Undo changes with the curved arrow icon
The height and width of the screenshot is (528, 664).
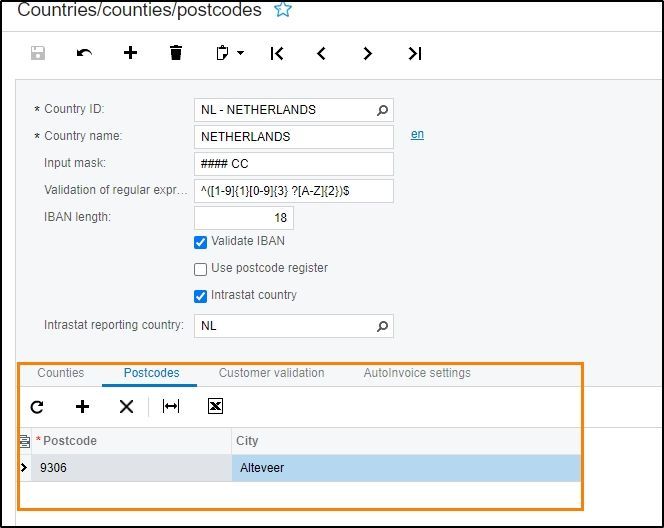point(84,53)
